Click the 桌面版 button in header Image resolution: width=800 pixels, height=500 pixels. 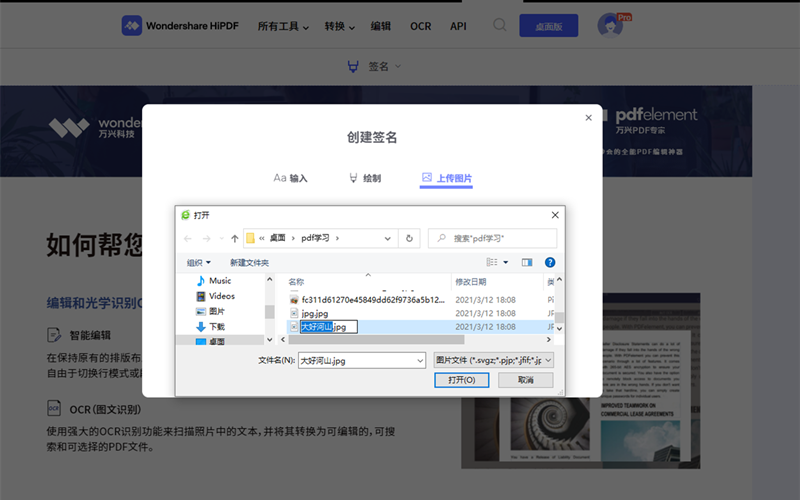tap(548, 26)
